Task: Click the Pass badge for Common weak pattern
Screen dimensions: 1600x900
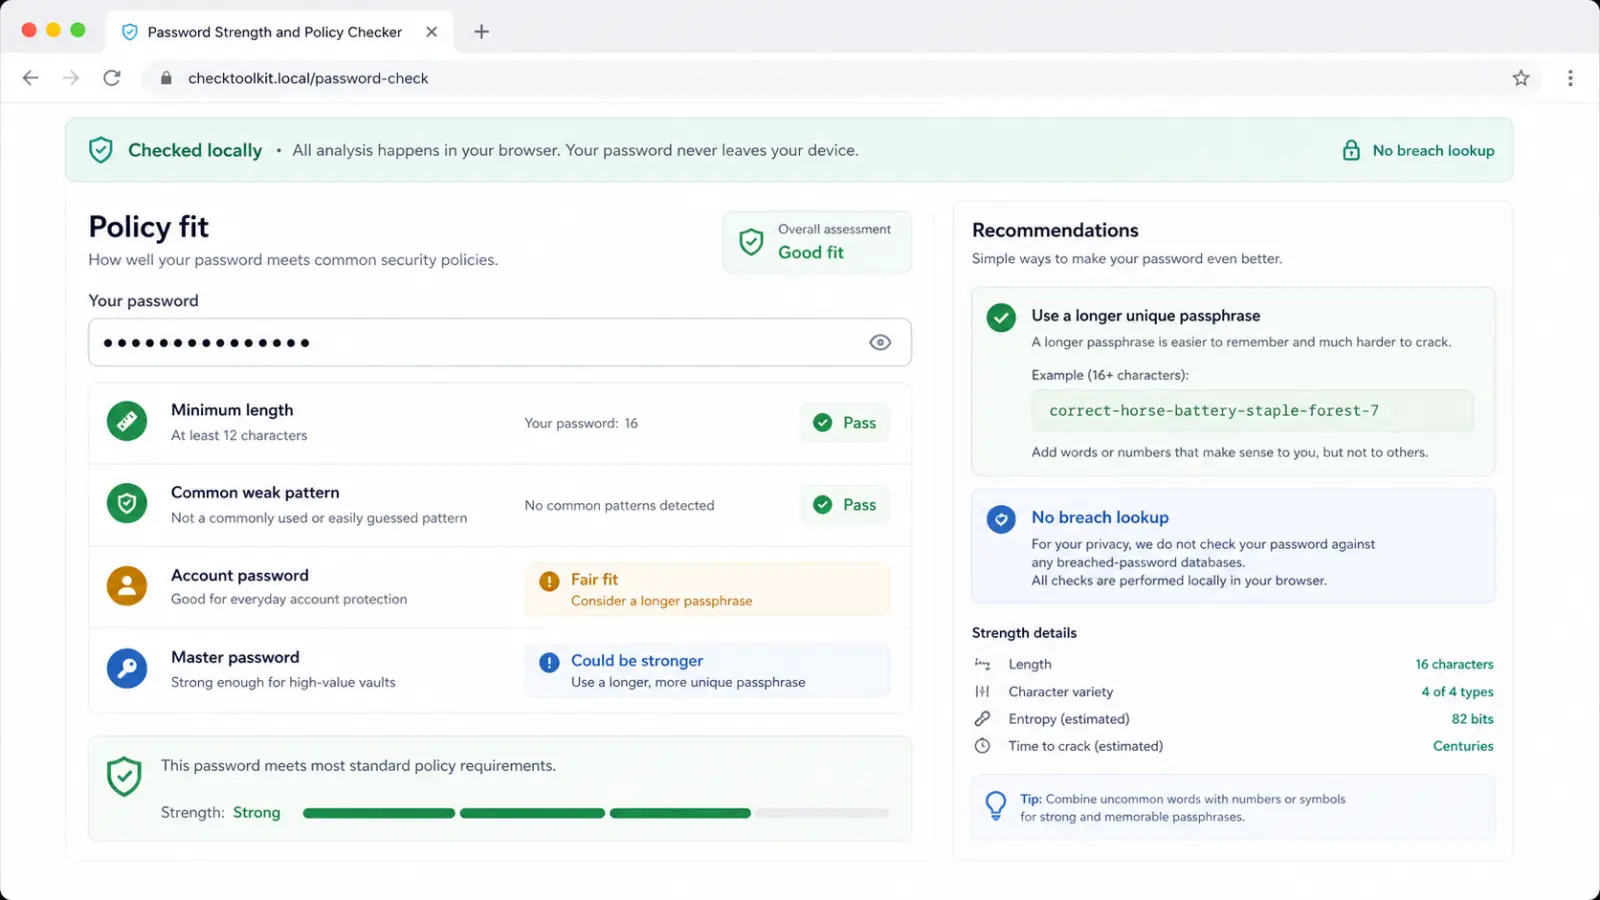Action: (845, 505)
